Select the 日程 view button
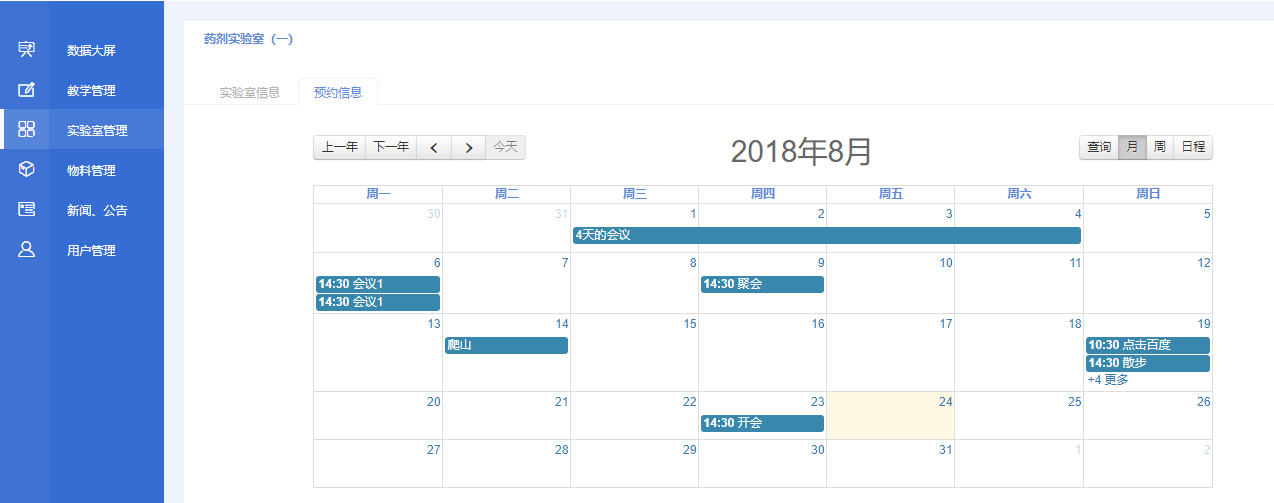 pos(1193,147)
